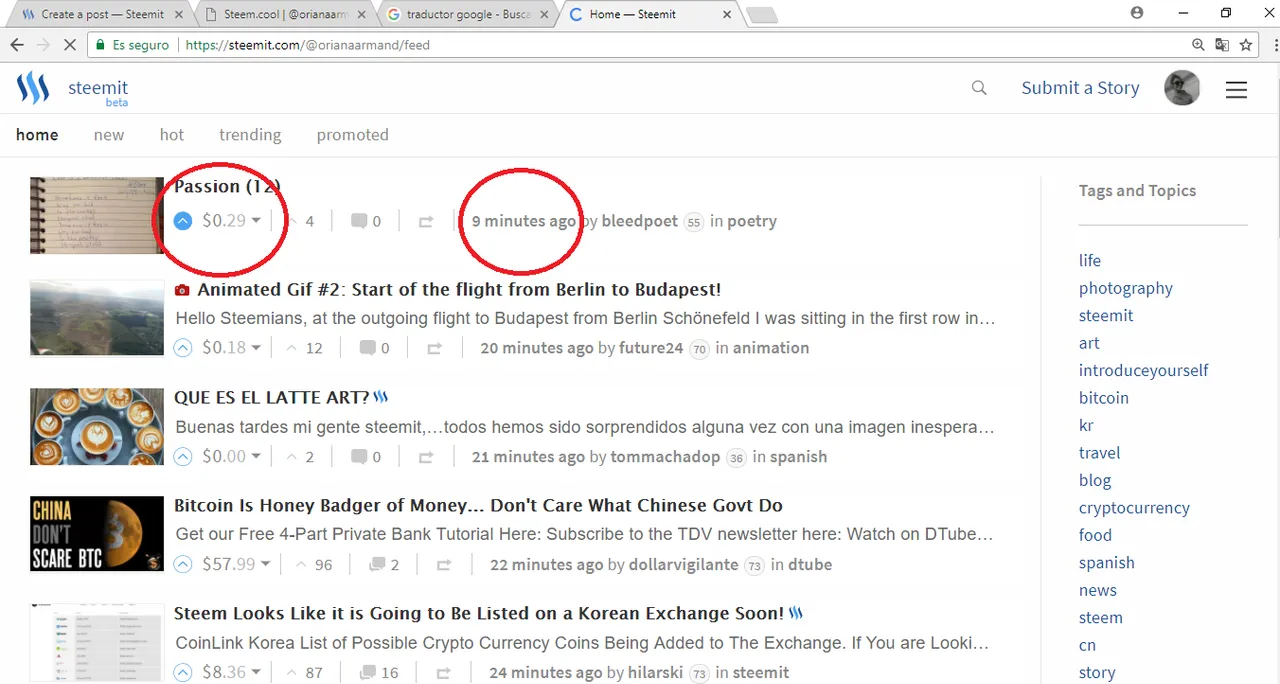Image resolution: width=1280 pixels, height=684 pixels.
Task: Resteem the QUE ES EL LATTE ART post
Action: pyautogui.click(x=426, y=457)
